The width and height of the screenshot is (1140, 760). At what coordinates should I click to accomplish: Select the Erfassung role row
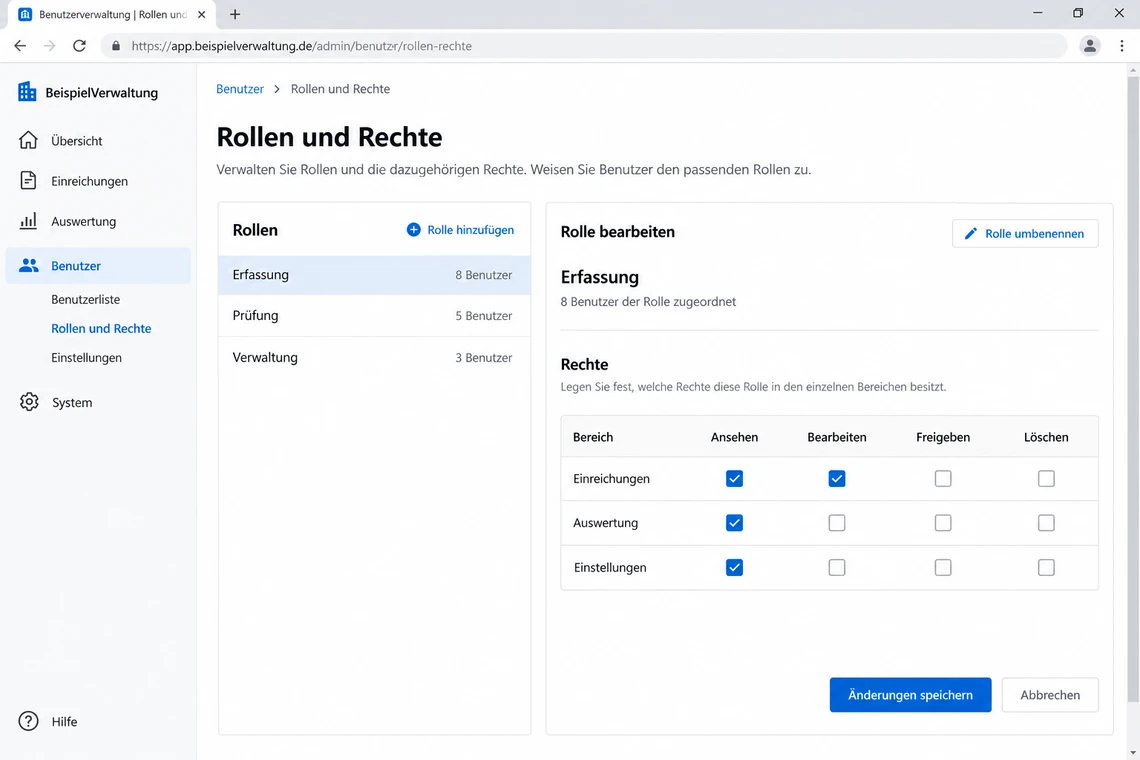point(374,275)
